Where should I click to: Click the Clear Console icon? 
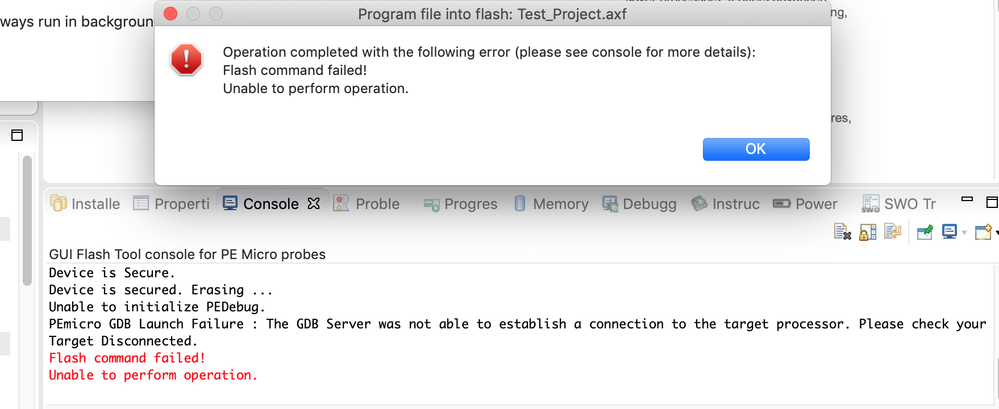[x=842, y=232]
